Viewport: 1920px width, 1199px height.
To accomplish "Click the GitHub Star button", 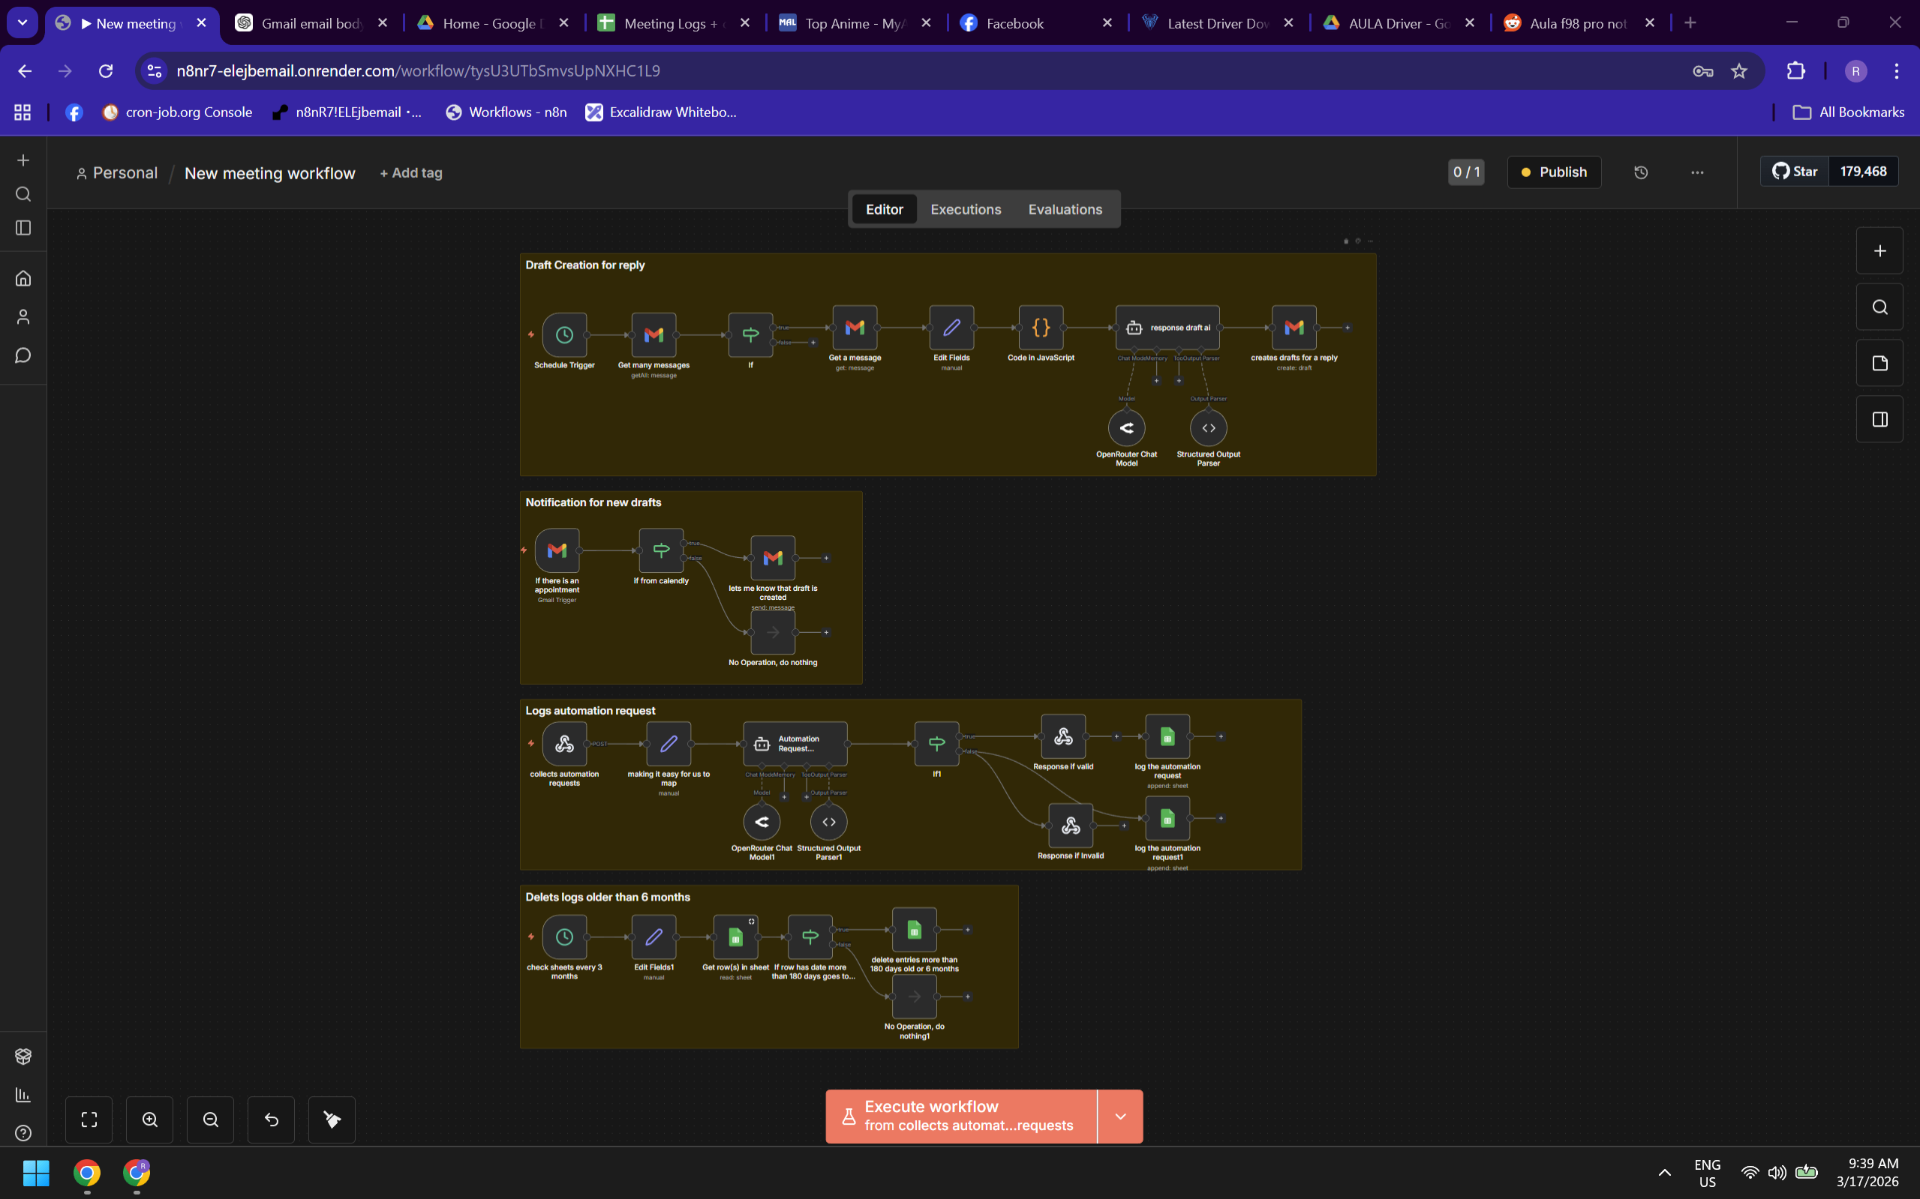I will (x=1795, y=171).
